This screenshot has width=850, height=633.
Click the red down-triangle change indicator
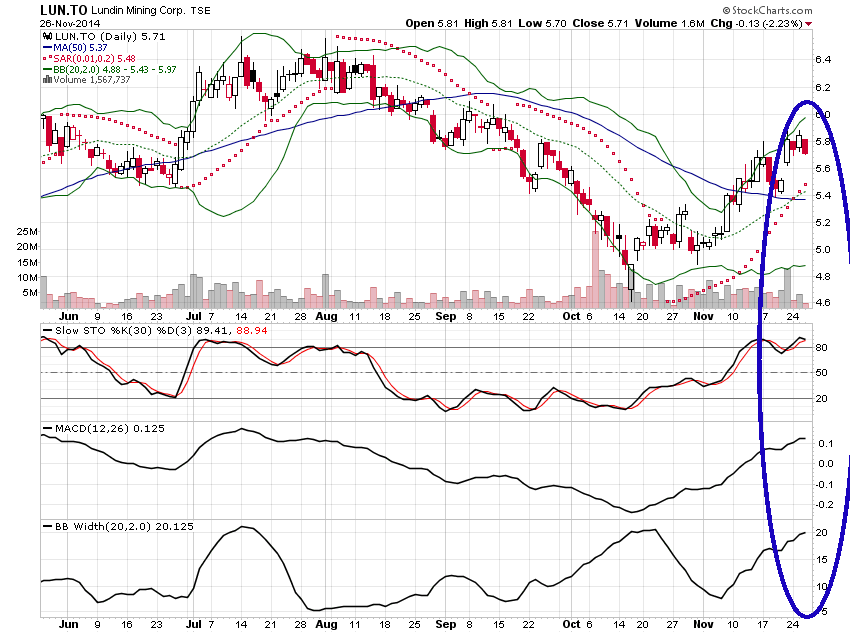pos(808,24)
